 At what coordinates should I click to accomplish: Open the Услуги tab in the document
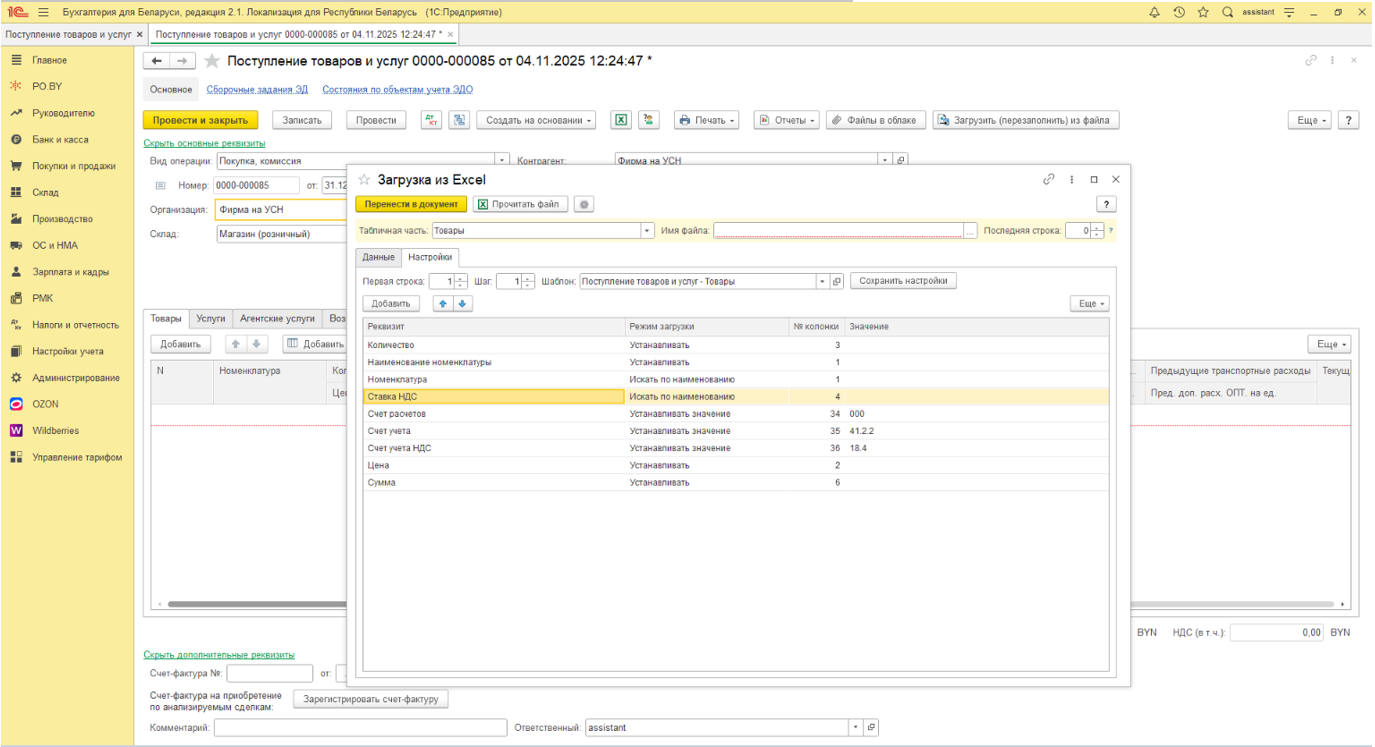click(210, 318)
